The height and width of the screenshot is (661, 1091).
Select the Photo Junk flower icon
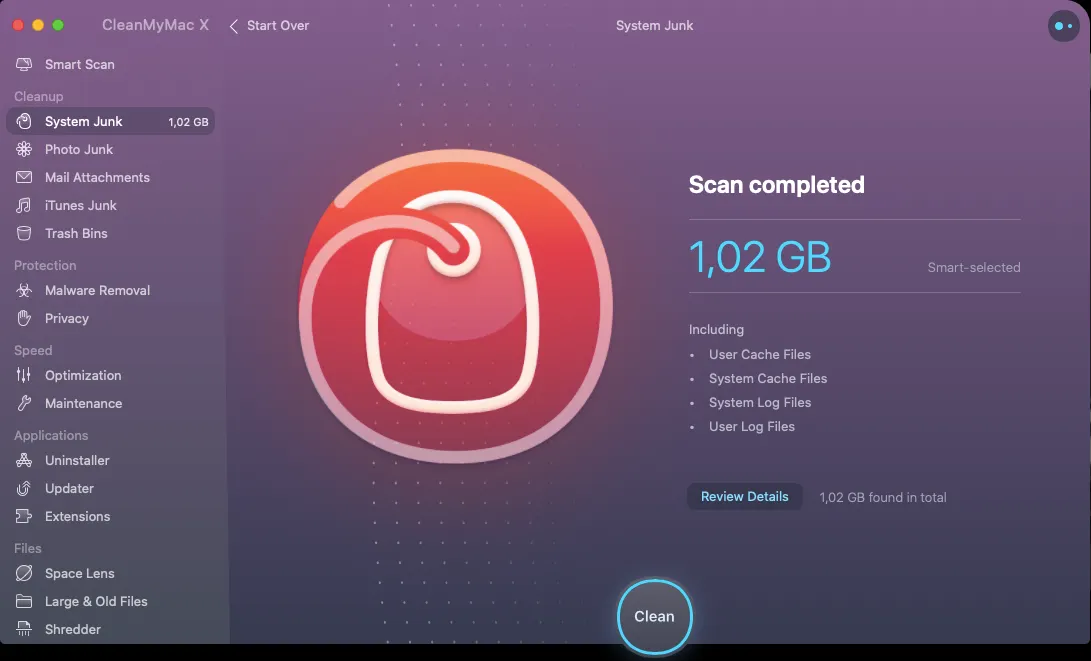click(x=24, y=149)
